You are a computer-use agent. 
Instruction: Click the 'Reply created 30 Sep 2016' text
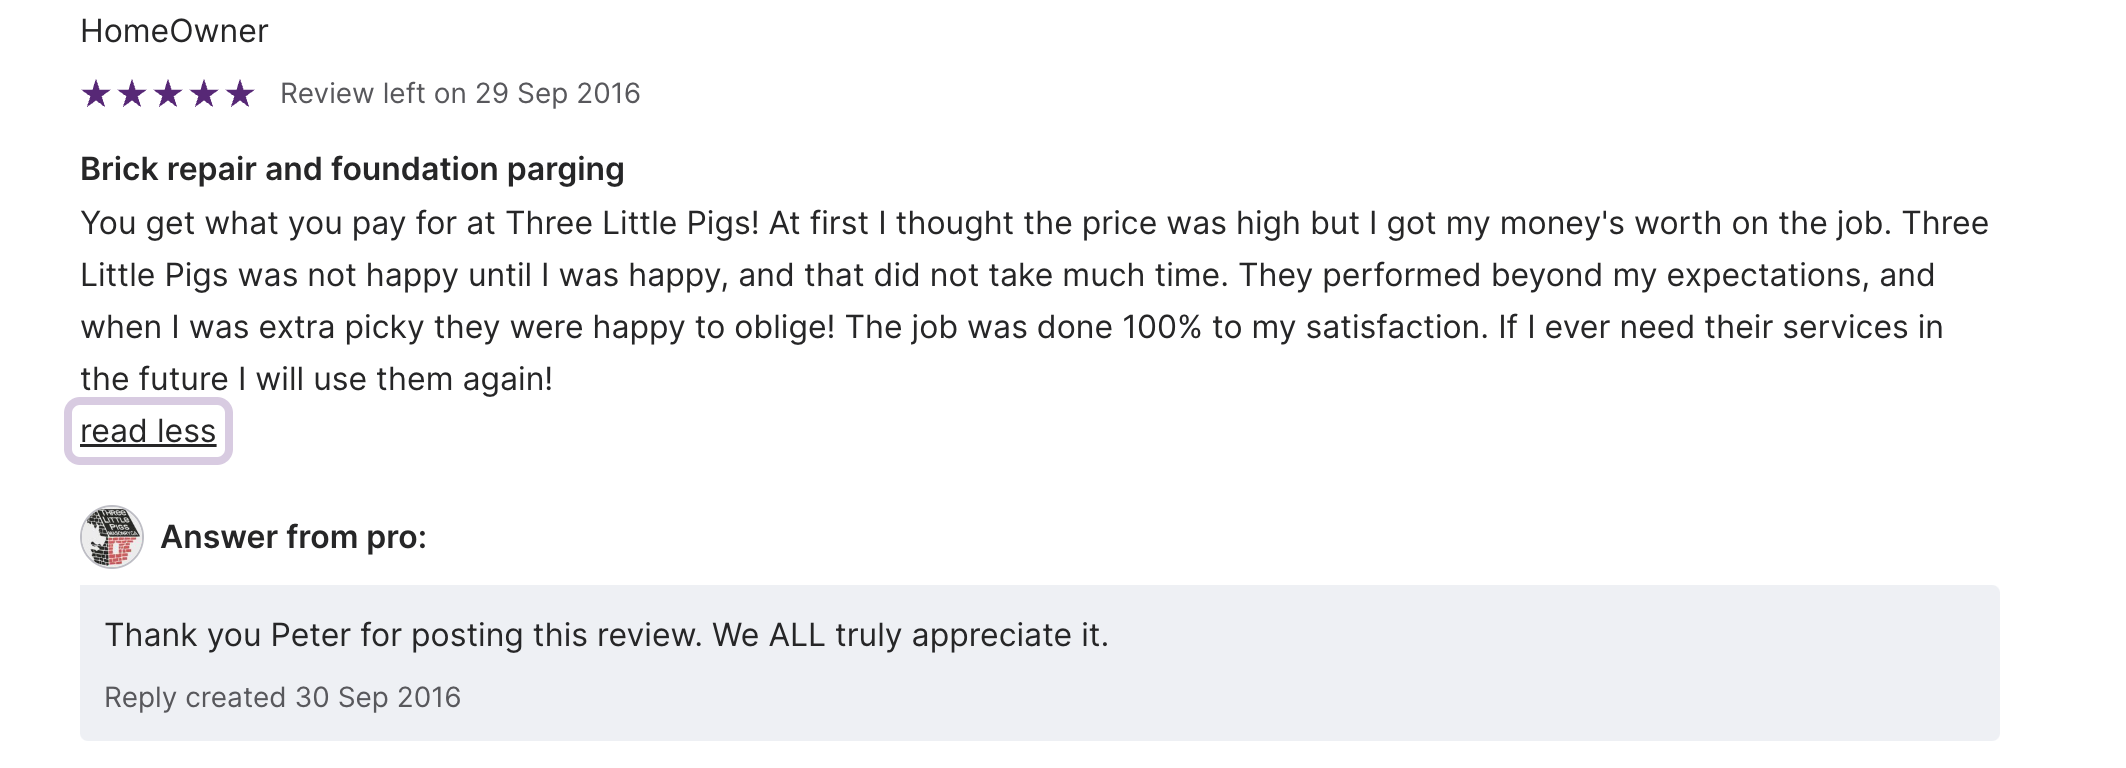click(282, 697)
